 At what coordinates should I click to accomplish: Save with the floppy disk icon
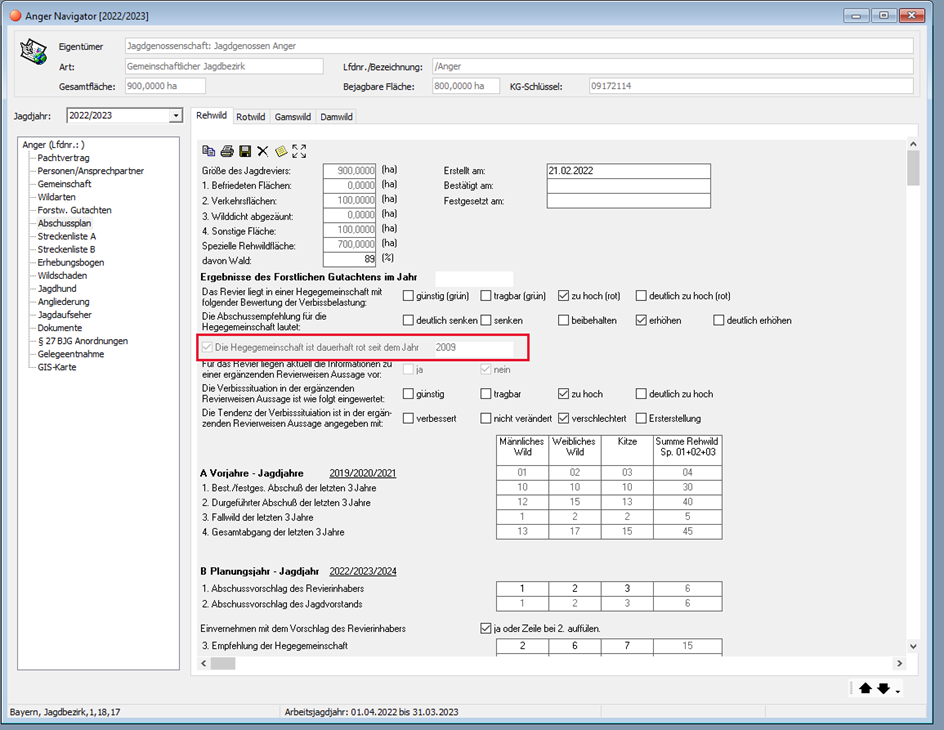(245, 151)
